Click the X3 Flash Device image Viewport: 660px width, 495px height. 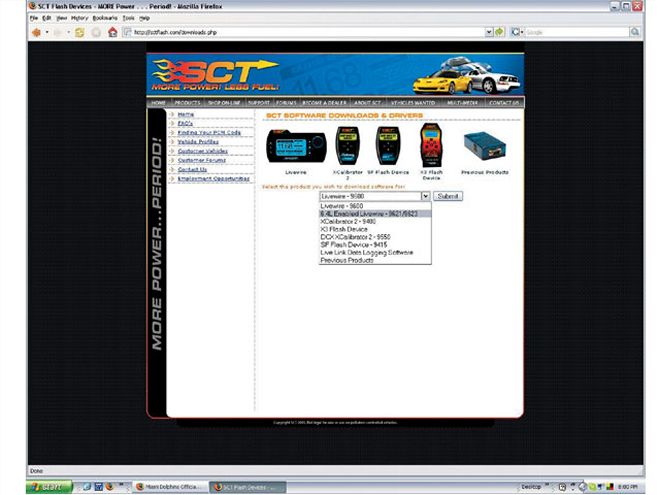[431, 145]
